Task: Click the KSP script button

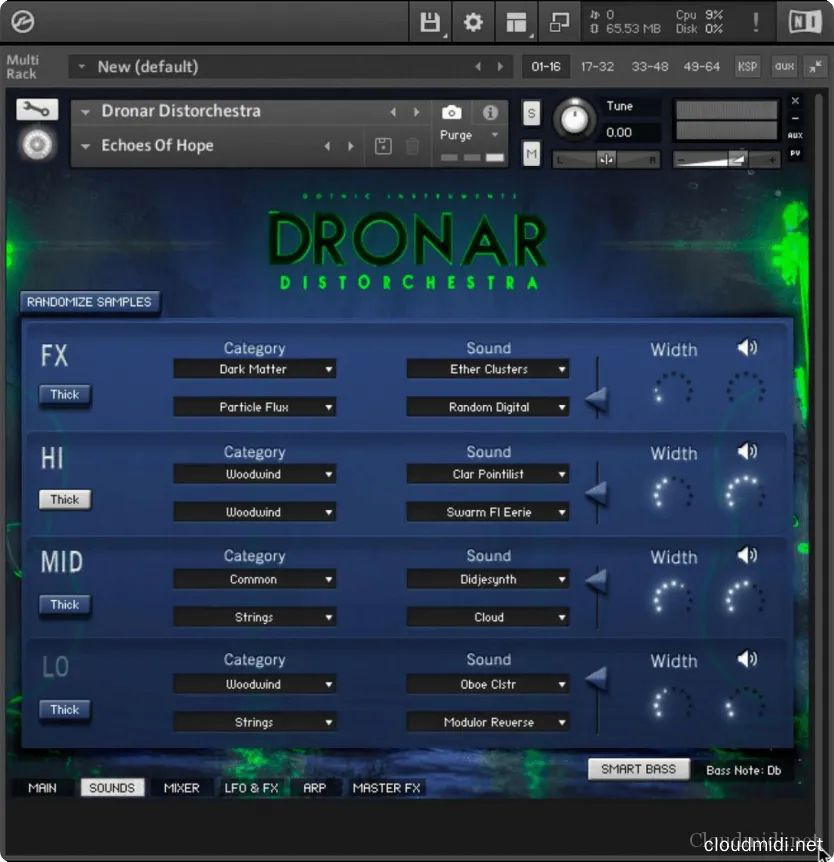Action: tap(747, 67)
